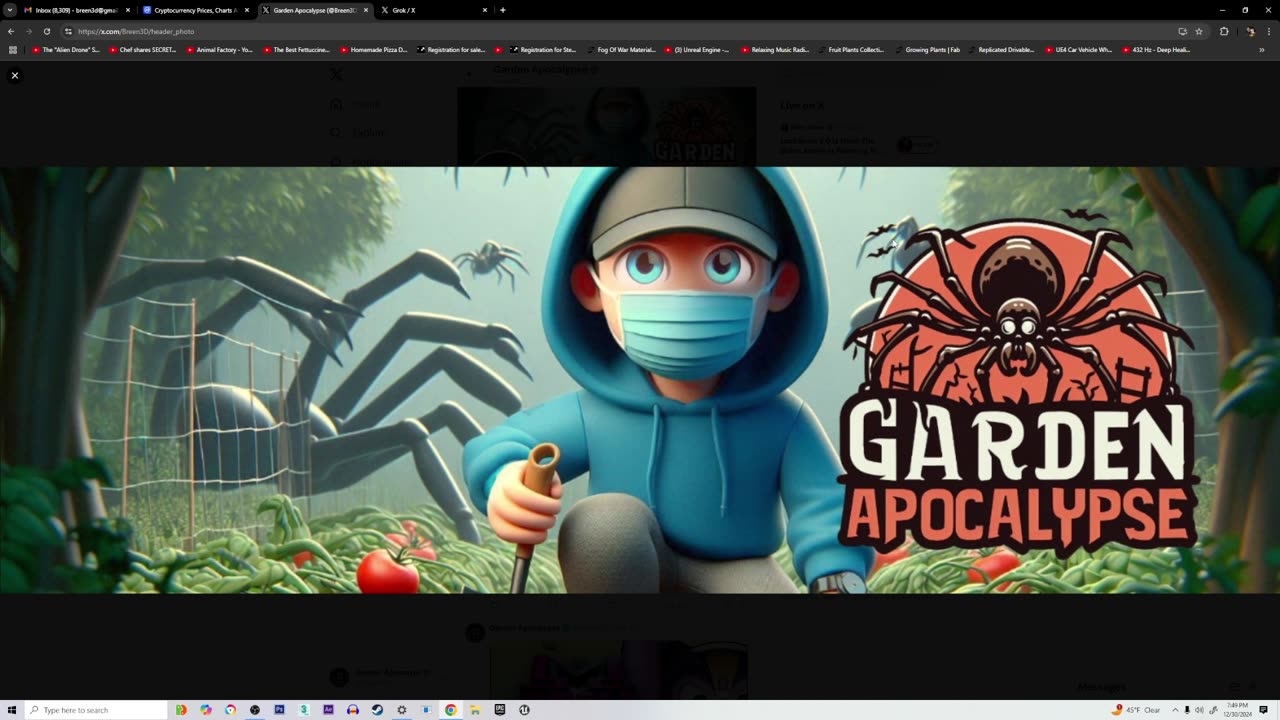The width and height of the screenshot is (1280, 720).
Task: Open the Relaxing Music Radio bookmark
Action: [775, 49]
